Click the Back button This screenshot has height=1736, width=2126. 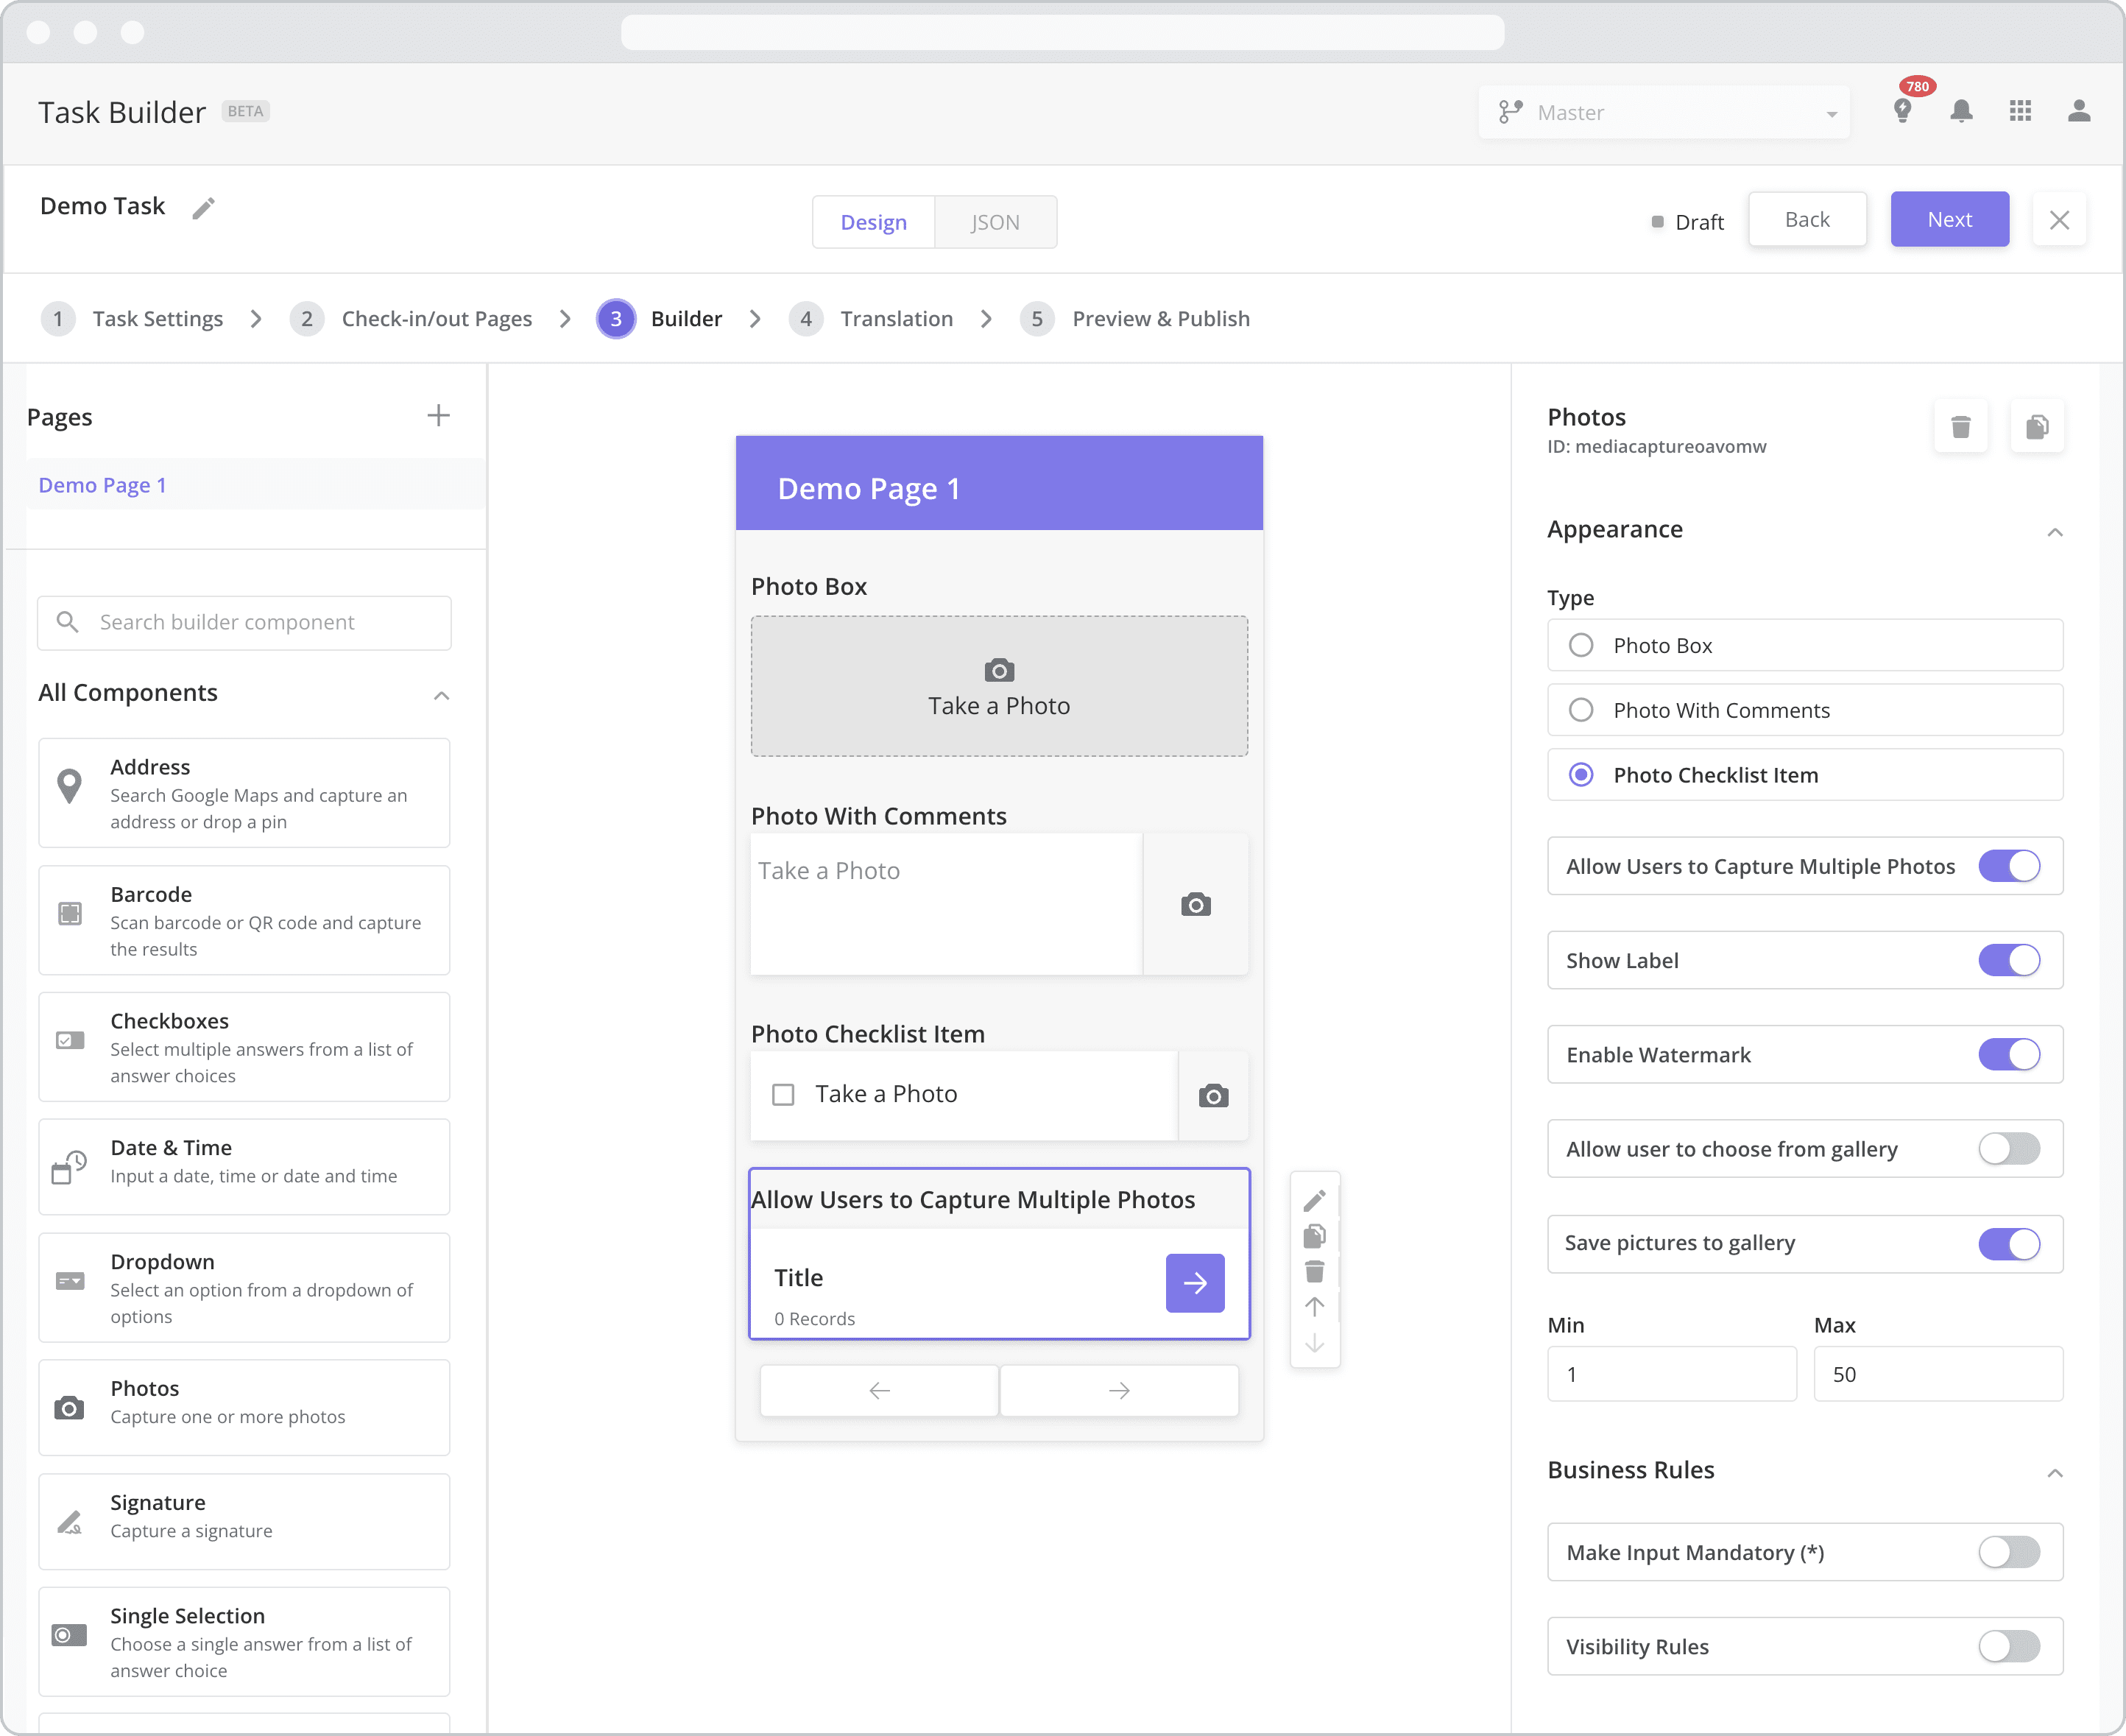pos(1807,219)
